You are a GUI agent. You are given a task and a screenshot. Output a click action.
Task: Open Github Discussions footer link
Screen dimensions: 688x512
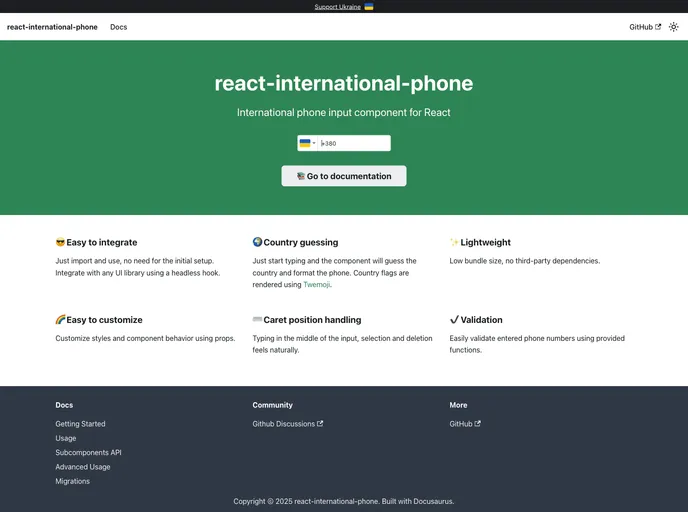[288, 424]
